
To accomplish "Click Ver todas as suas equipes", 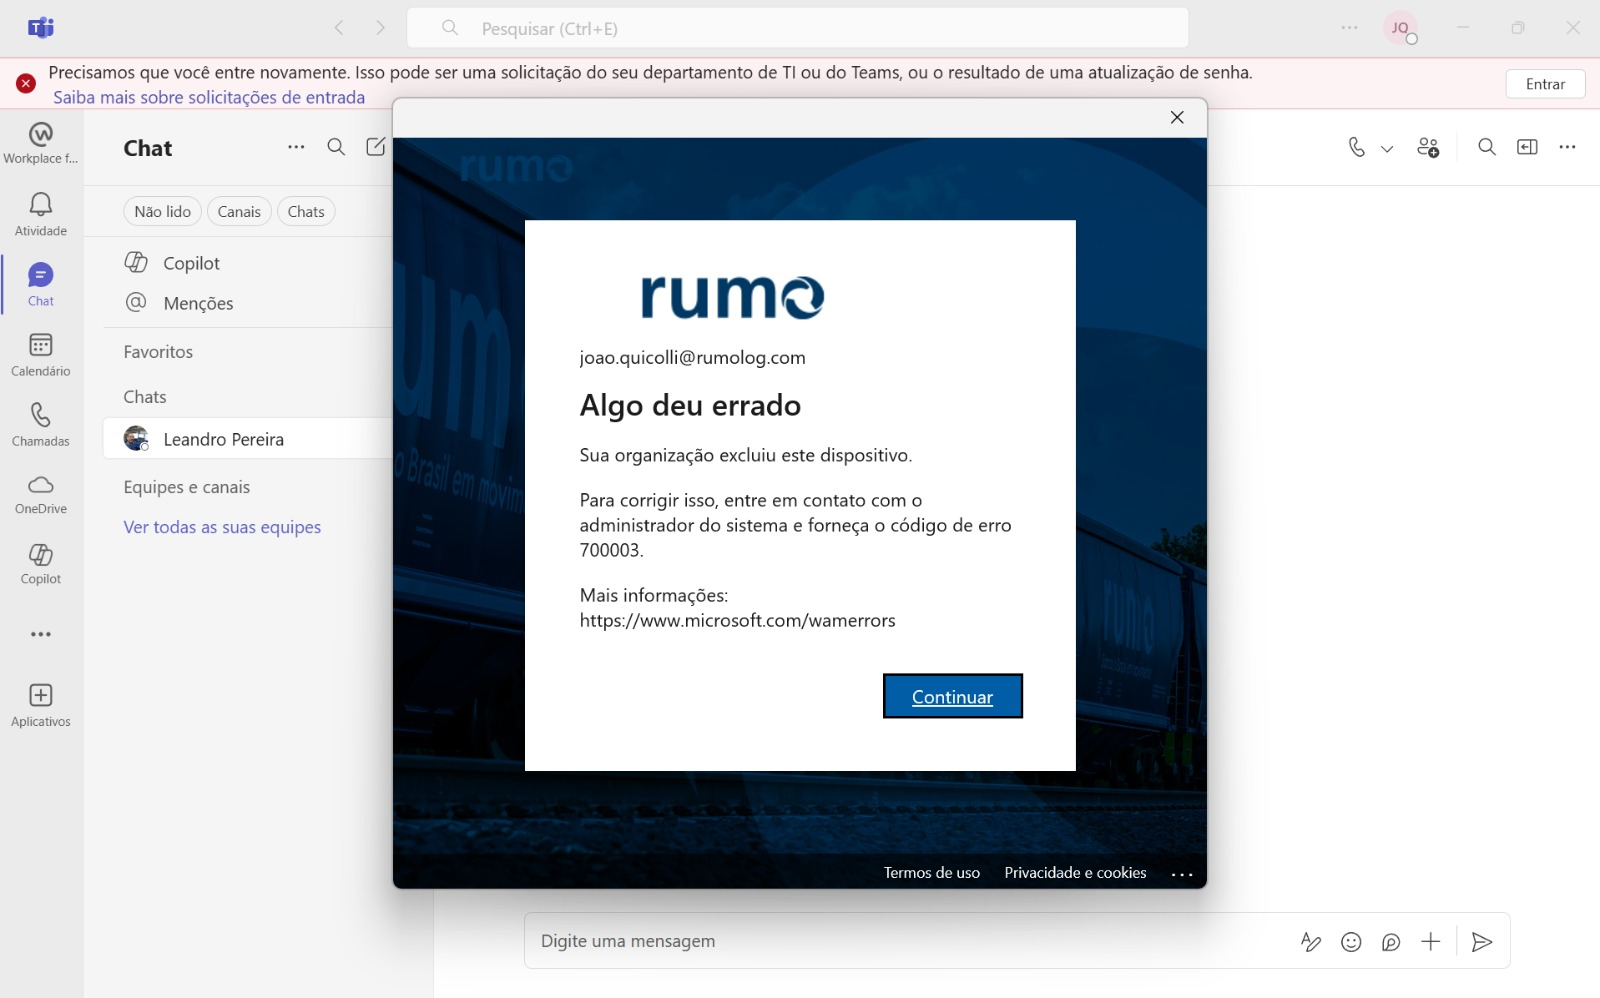I will pyautogui.click(x=222, y=527).
